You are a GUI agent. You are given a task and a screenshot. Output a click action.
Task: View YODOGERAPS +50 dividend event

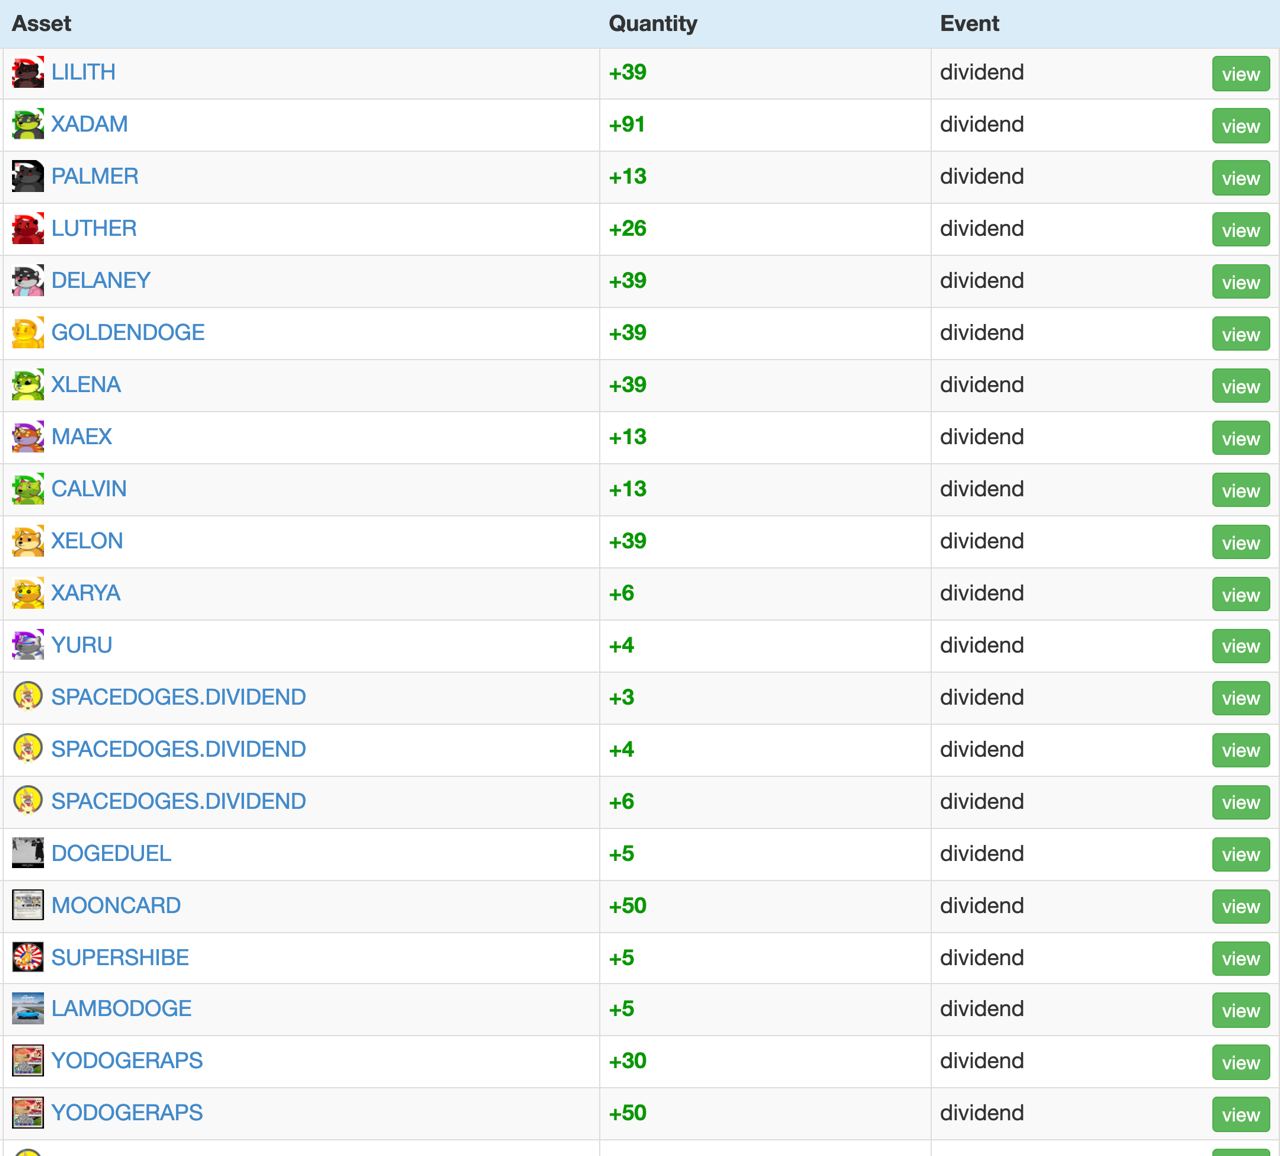pyautogui.click(x=1241, y=1114)
